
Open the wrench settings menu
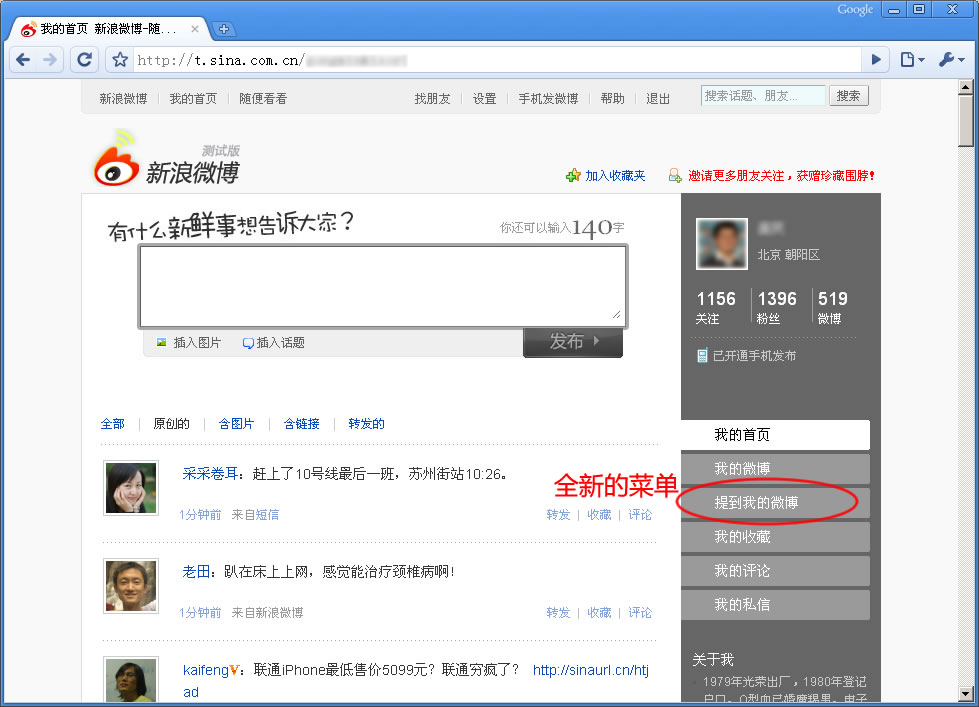(952, 60)
